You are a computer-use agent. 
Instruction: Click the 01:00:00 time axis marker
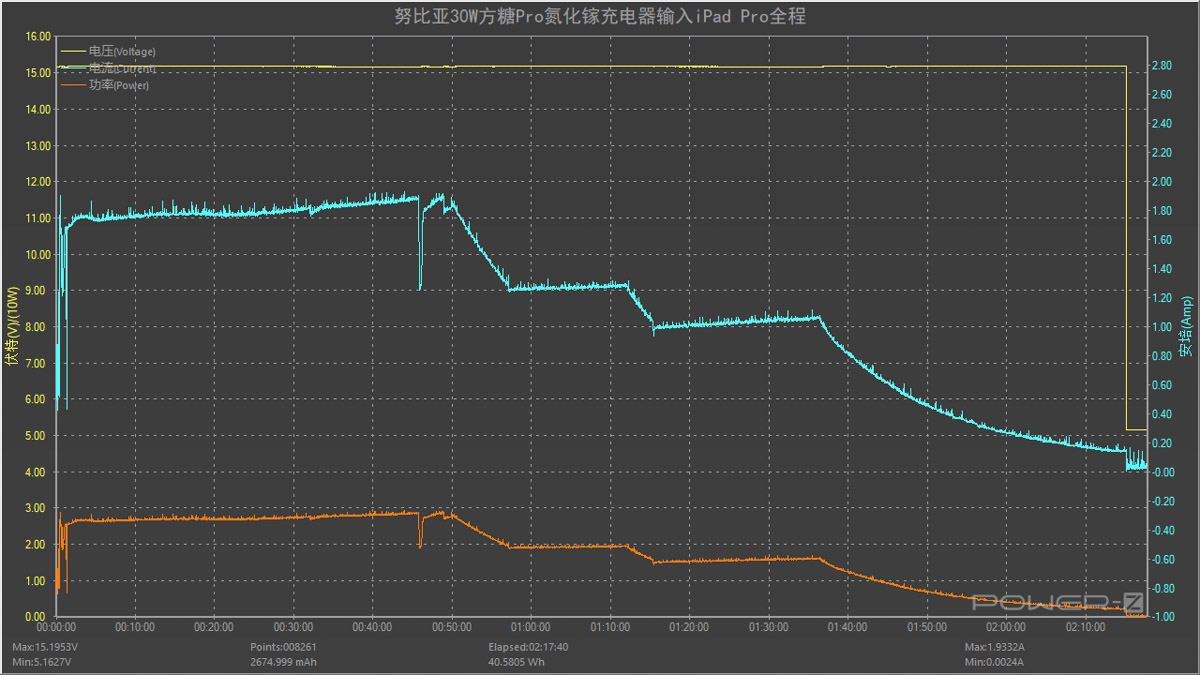tap(530, 627)
